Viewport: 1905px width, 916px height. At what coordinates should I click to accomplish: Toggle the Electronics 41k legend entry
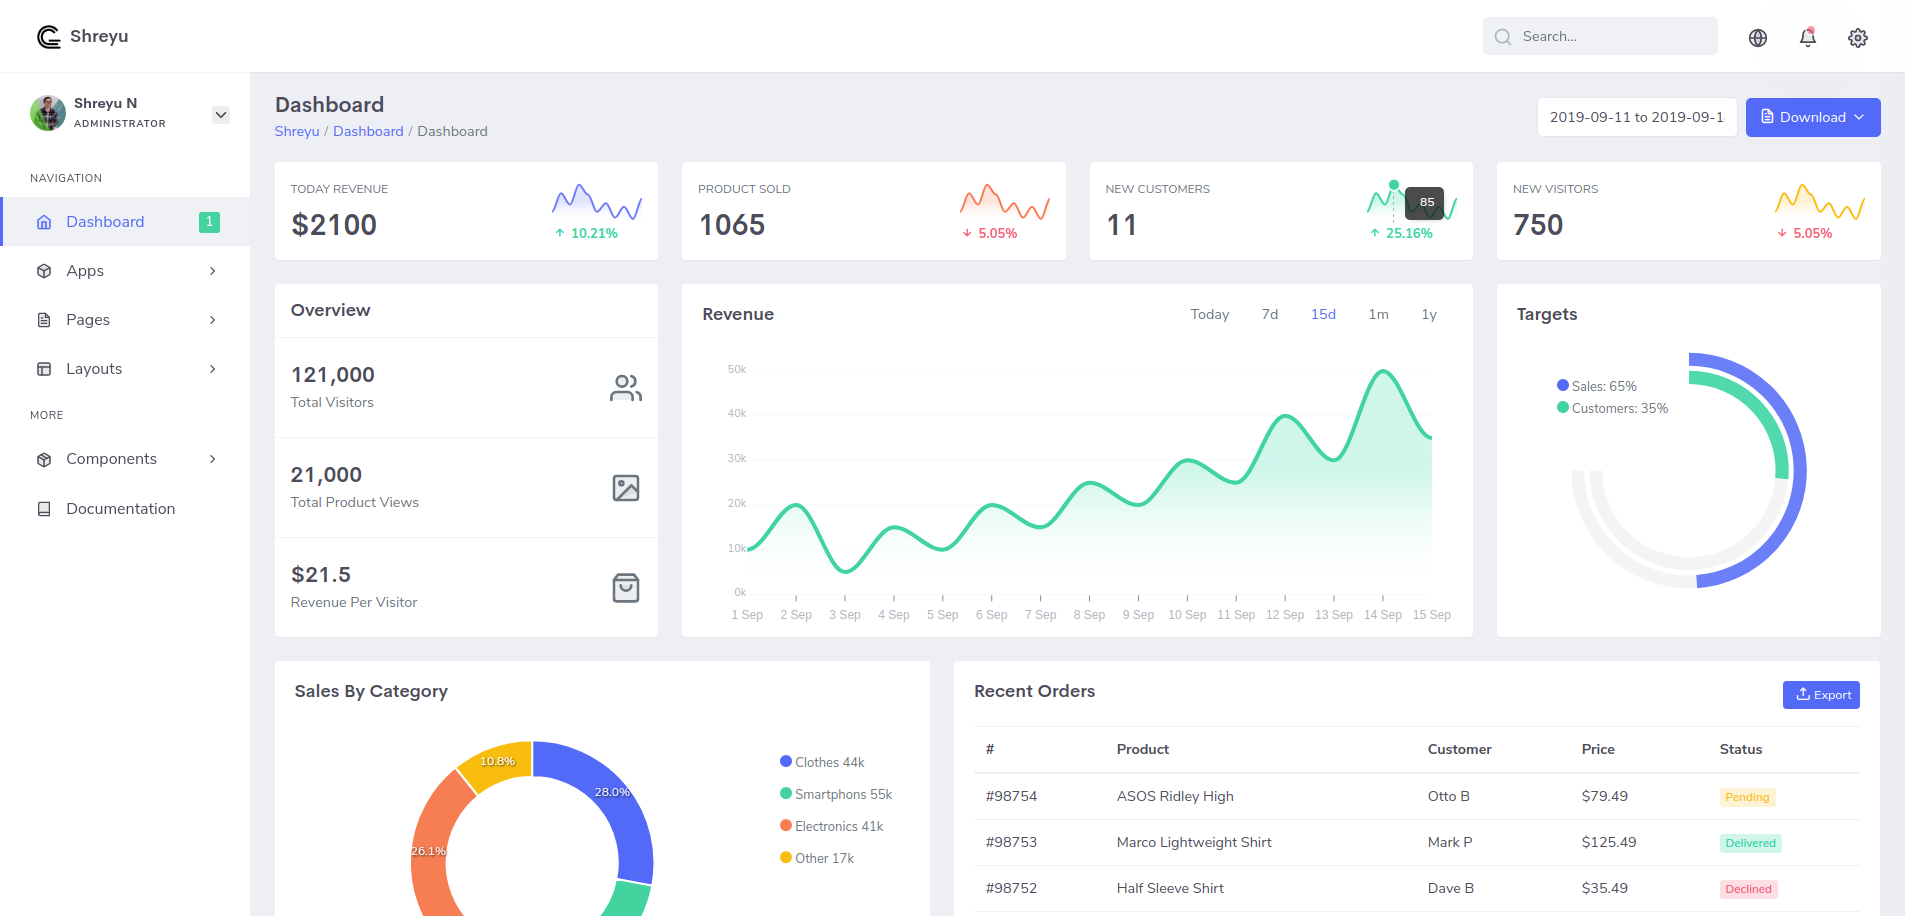pyautogui.click(x=832, y=826)
